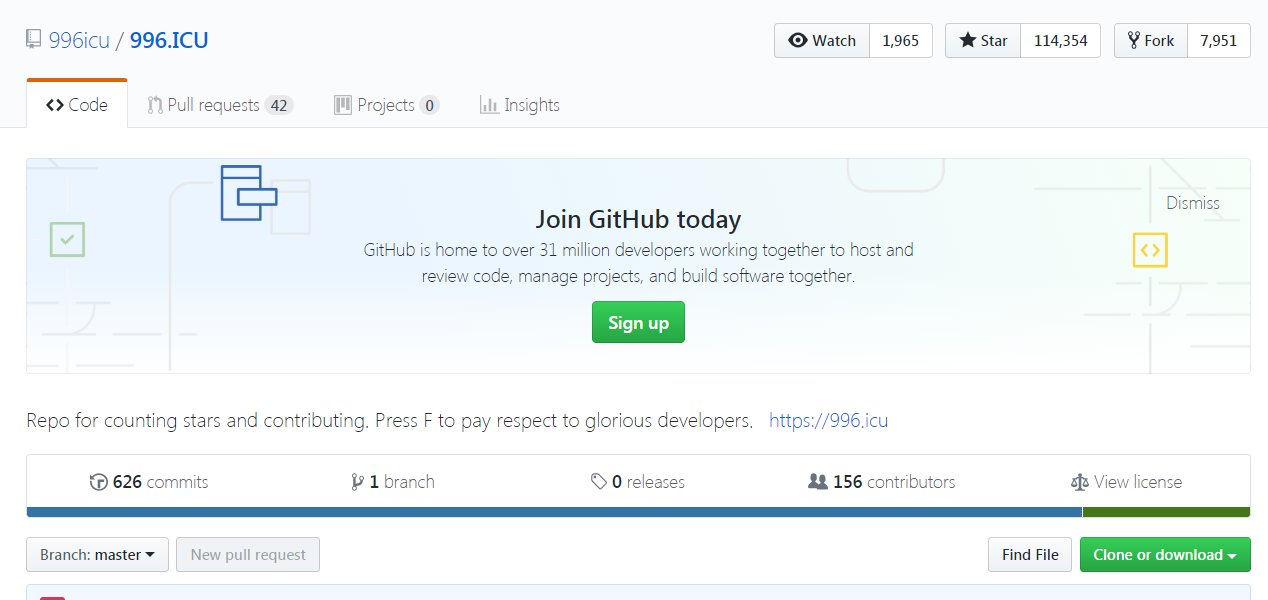Expand the Clone or download menu
This screenshot has height=600, width=1268.
[x=1165, y=555]
